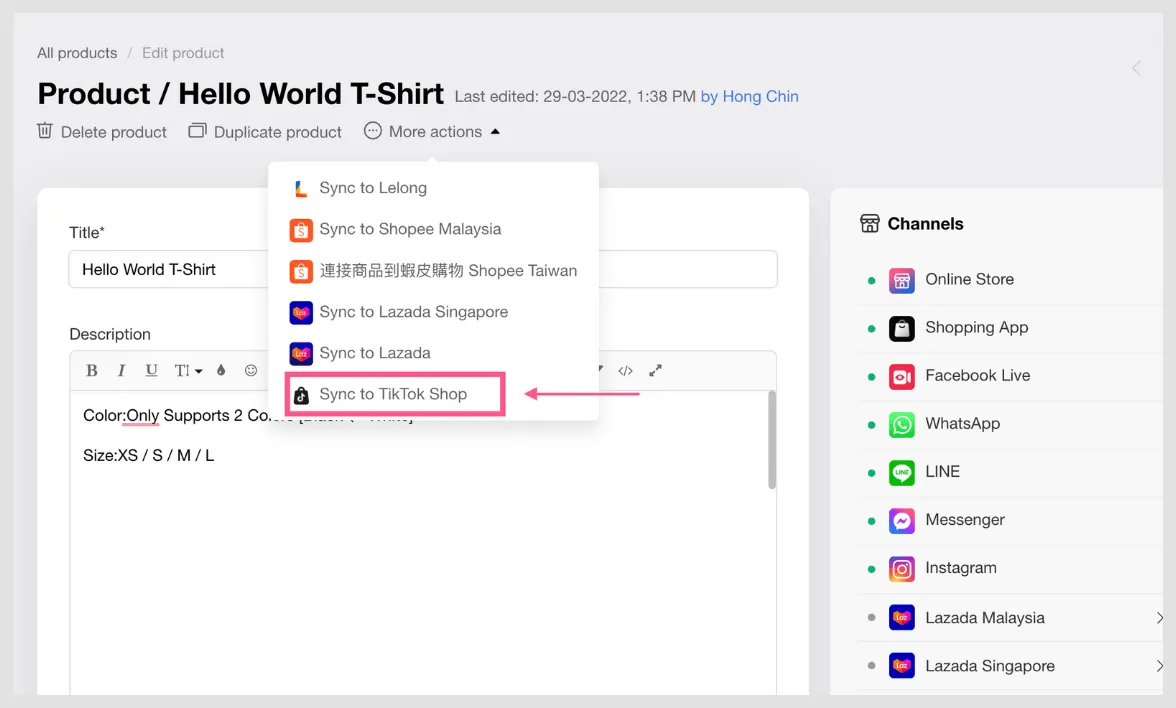The width and height of the screenshot is (1176, 708).
Task: Apply italic formatting to the description
Action: coord(121,370)
